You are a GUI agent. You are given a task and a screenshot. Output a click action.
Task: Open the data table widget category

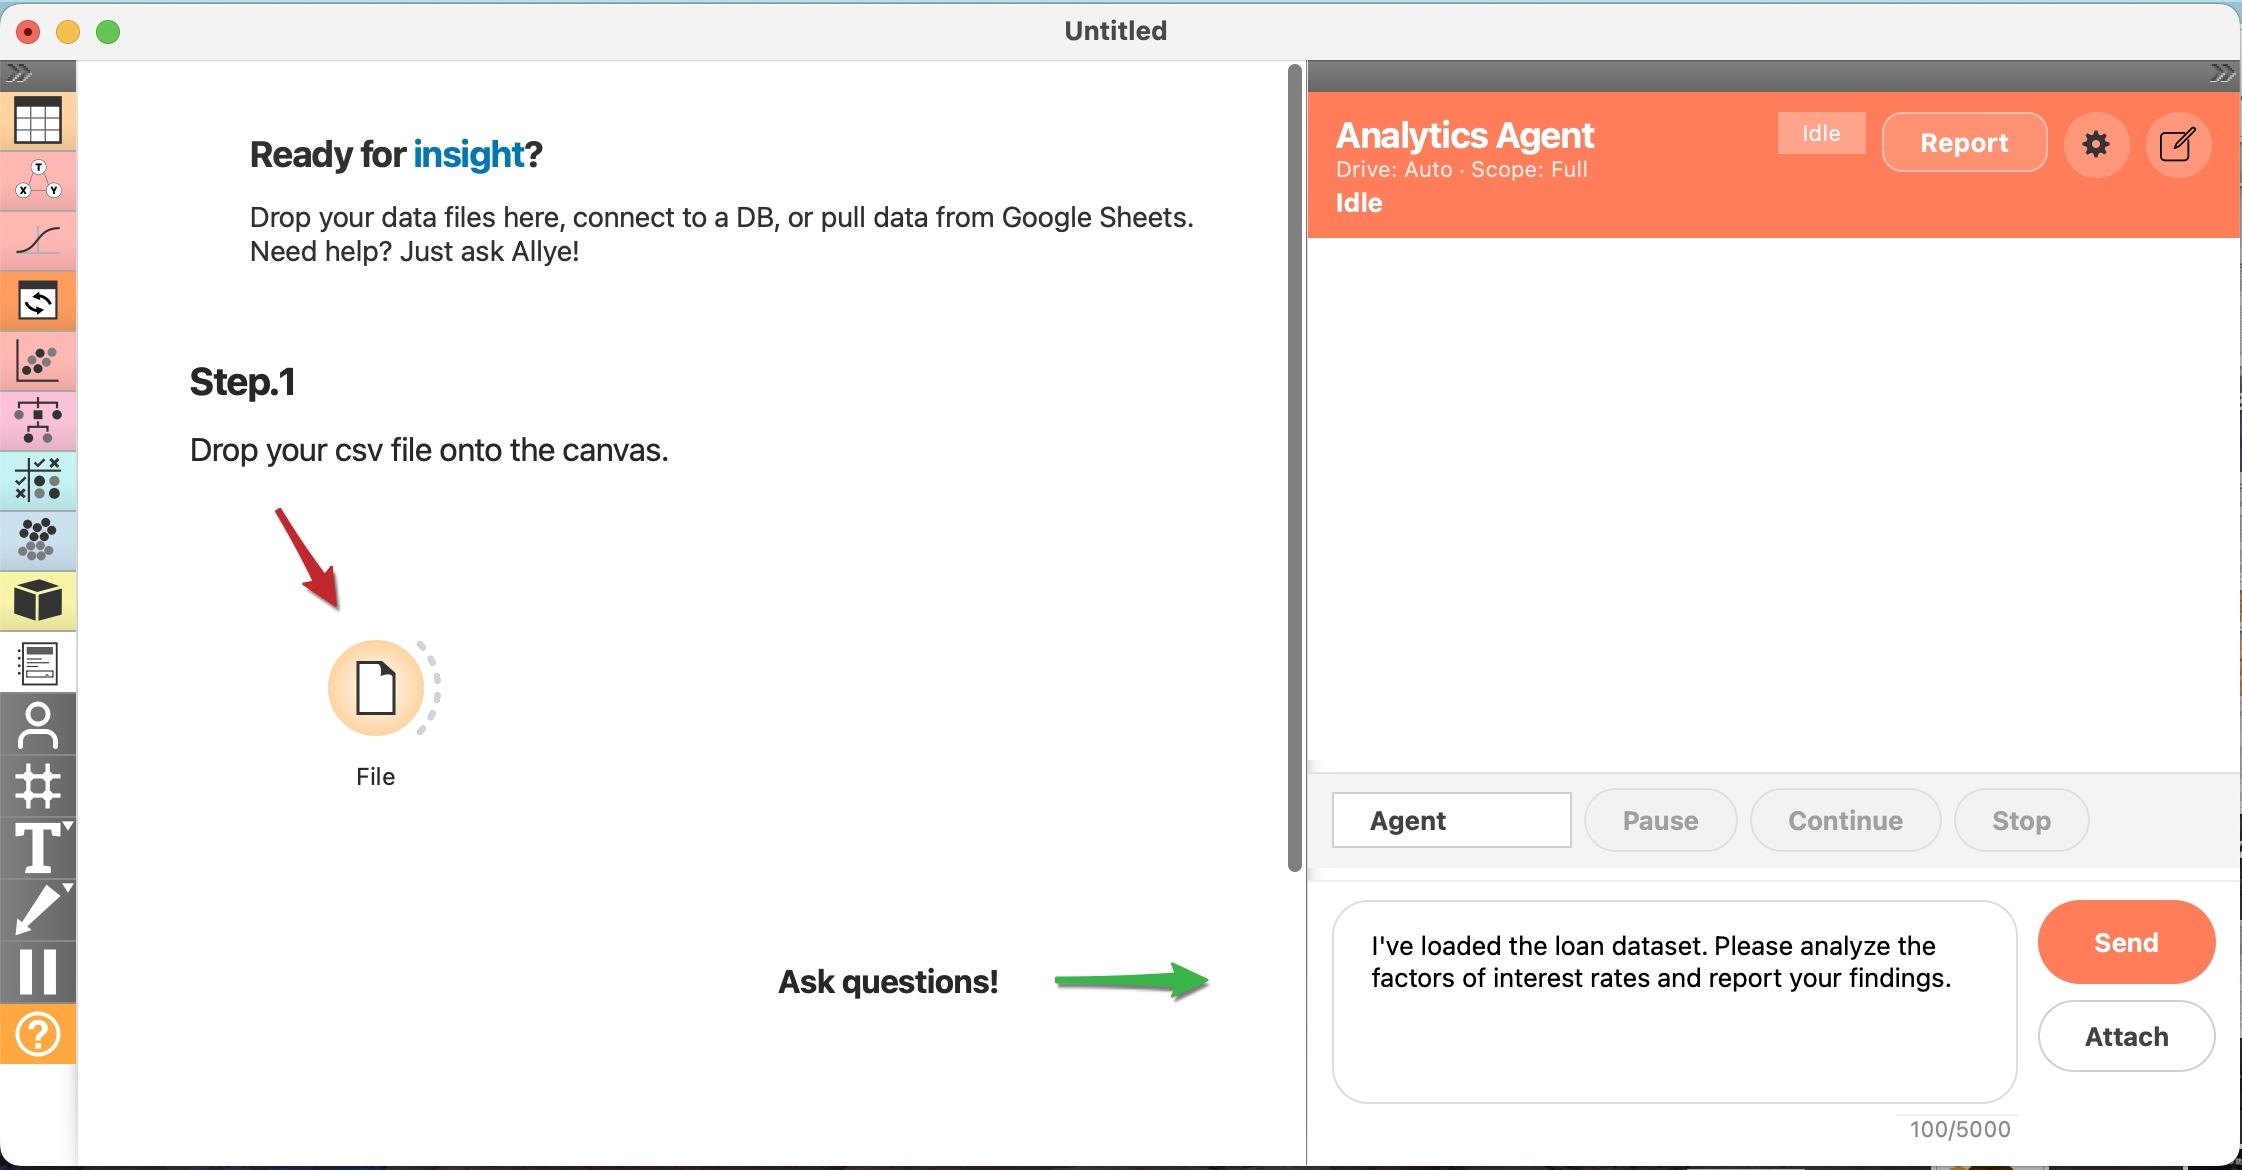point(38,122)
